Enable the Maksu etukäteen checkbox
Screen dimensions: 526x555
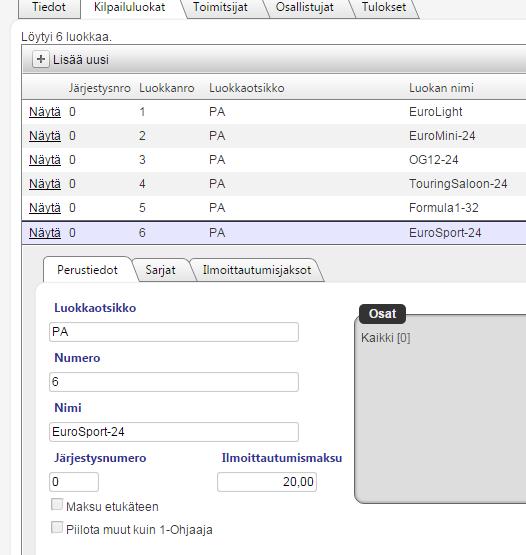[x=57, y=504]
